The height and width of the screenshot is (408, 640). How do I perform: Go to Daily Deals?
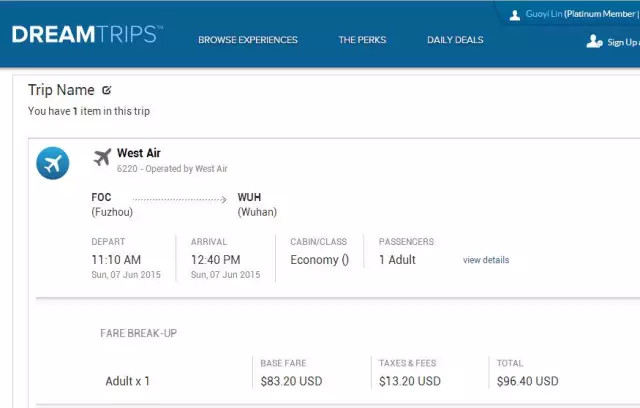click(455, 40)
